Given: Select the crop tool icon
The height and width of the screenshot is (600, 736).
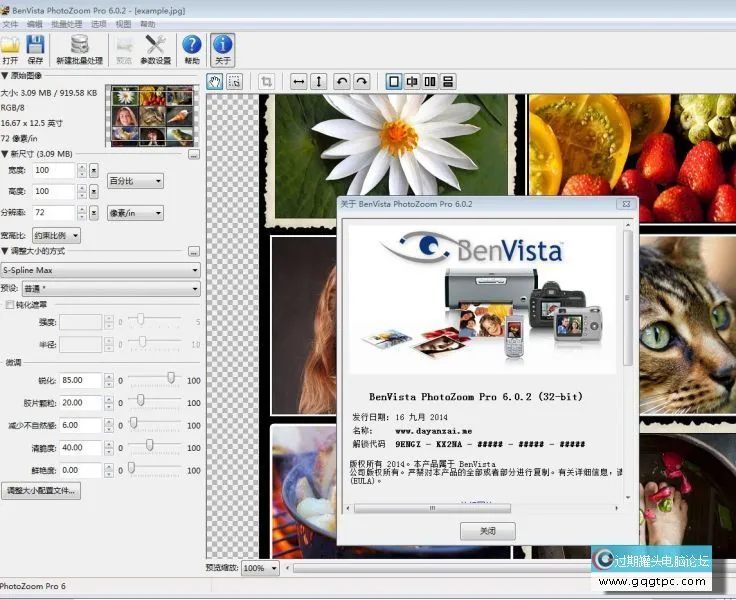Looking at the screenshot, I should (266, 82).
